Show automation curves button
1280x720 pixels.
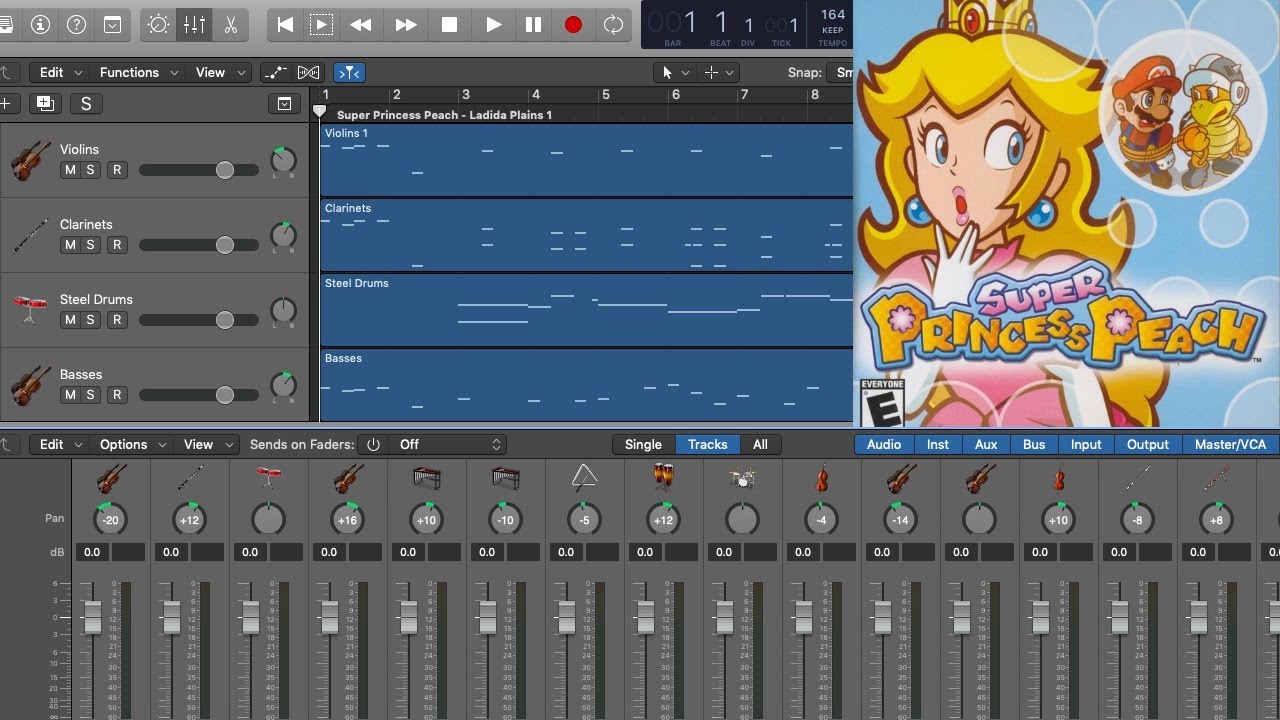tap(274, 72)
